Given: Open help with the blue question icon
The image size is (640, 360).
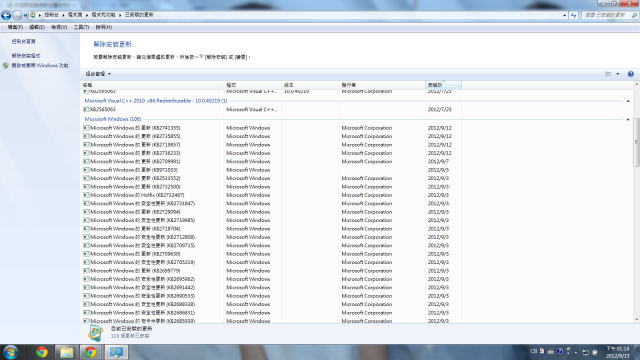Looking at the screenshot, I should (631, 74).
